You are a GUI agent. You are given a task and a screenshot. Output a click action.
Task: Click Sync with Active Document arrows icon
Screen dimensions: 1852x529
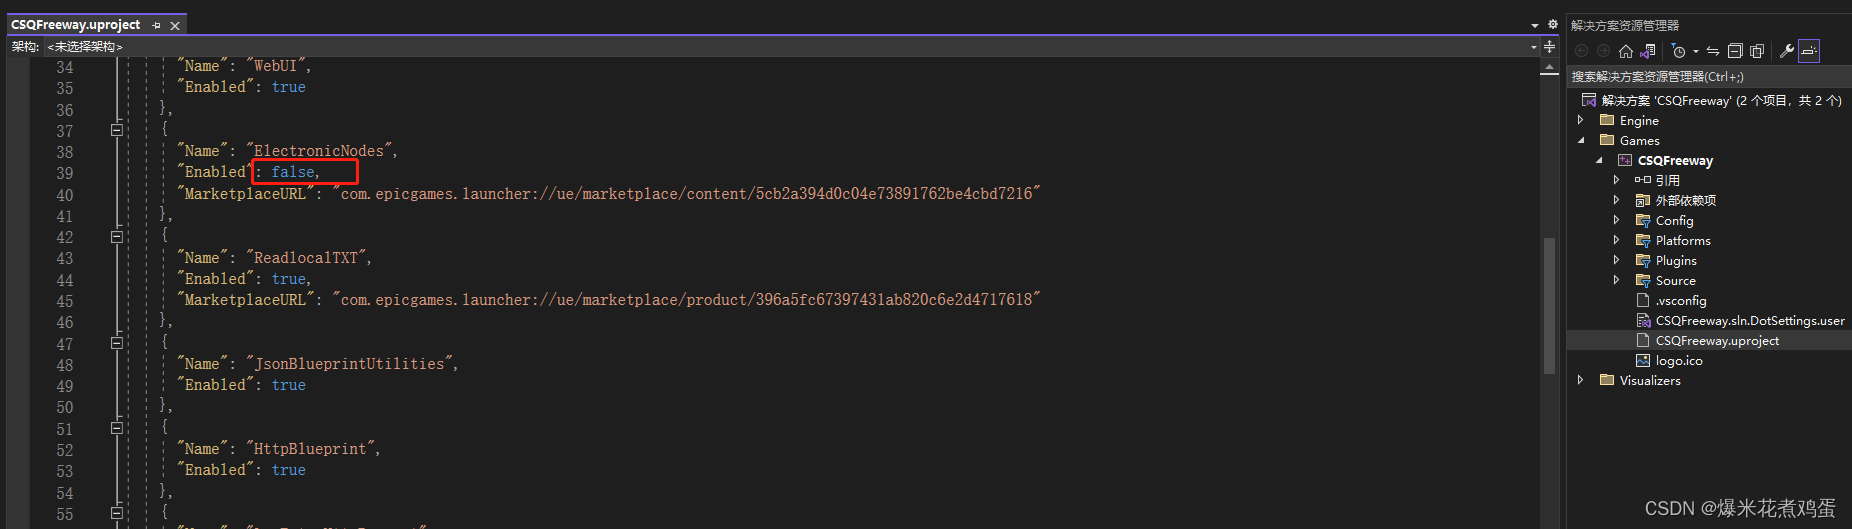pos(1713,51)
